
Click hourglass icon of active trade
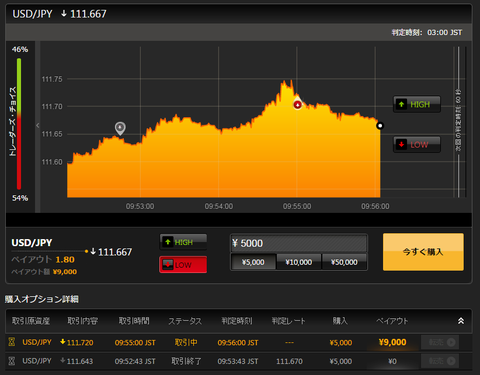tap(12, 342)
